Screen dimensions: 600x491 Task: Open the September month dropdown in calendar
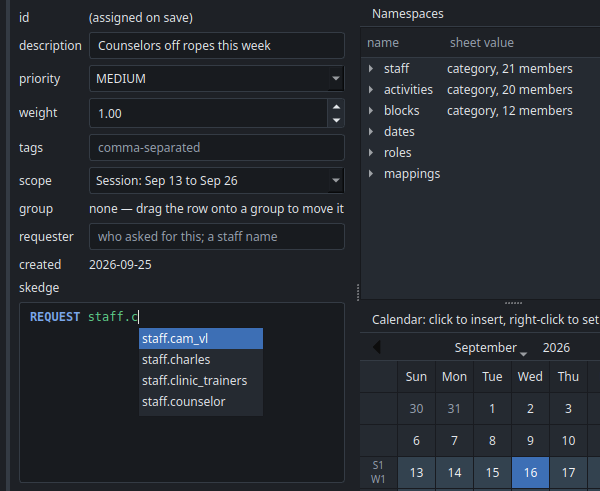point(491,348)
